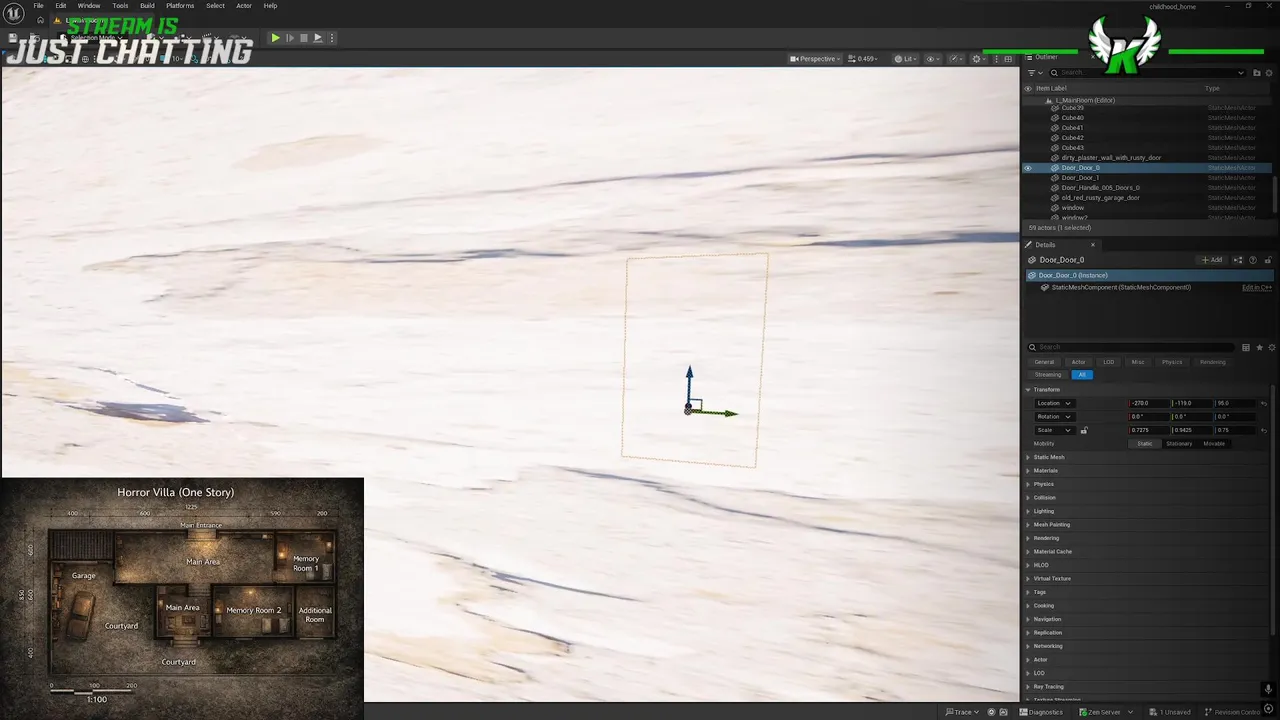Filter Details by LOD category

[x=1108, y=362]
